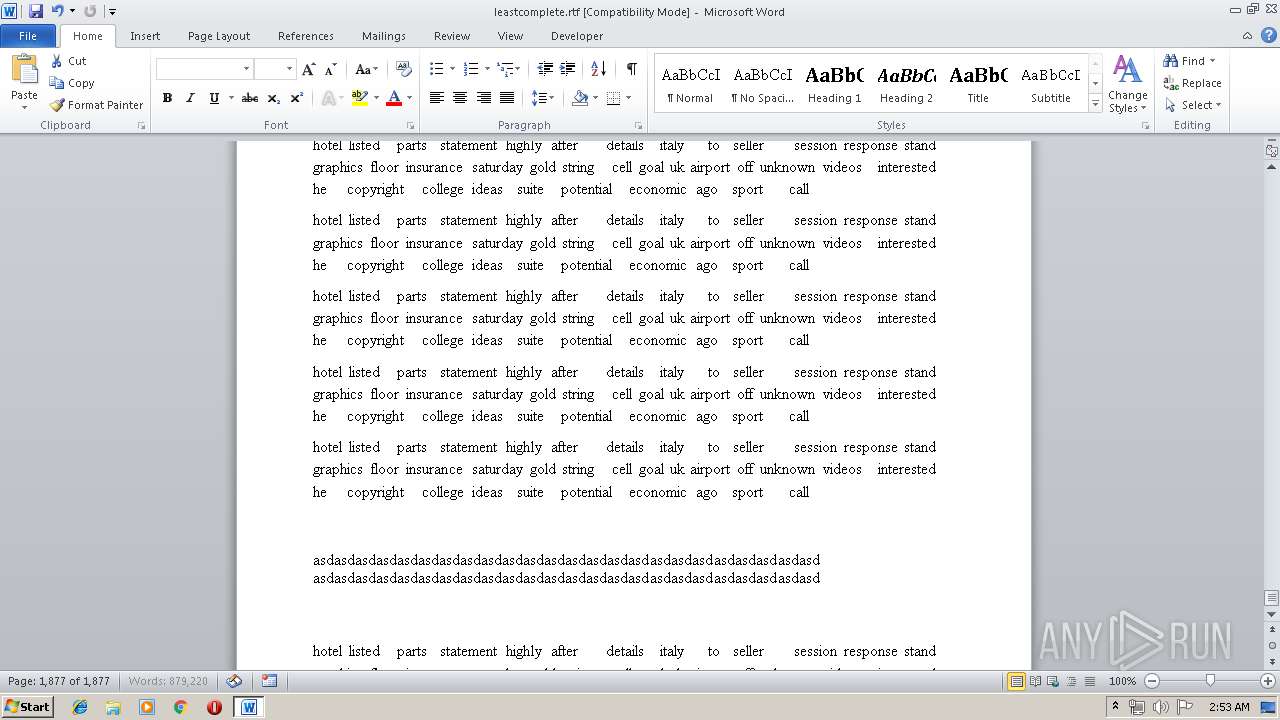Toggle Italic formatting
The width and height of the screenshot is (1280, 720).
pos(190,98)
